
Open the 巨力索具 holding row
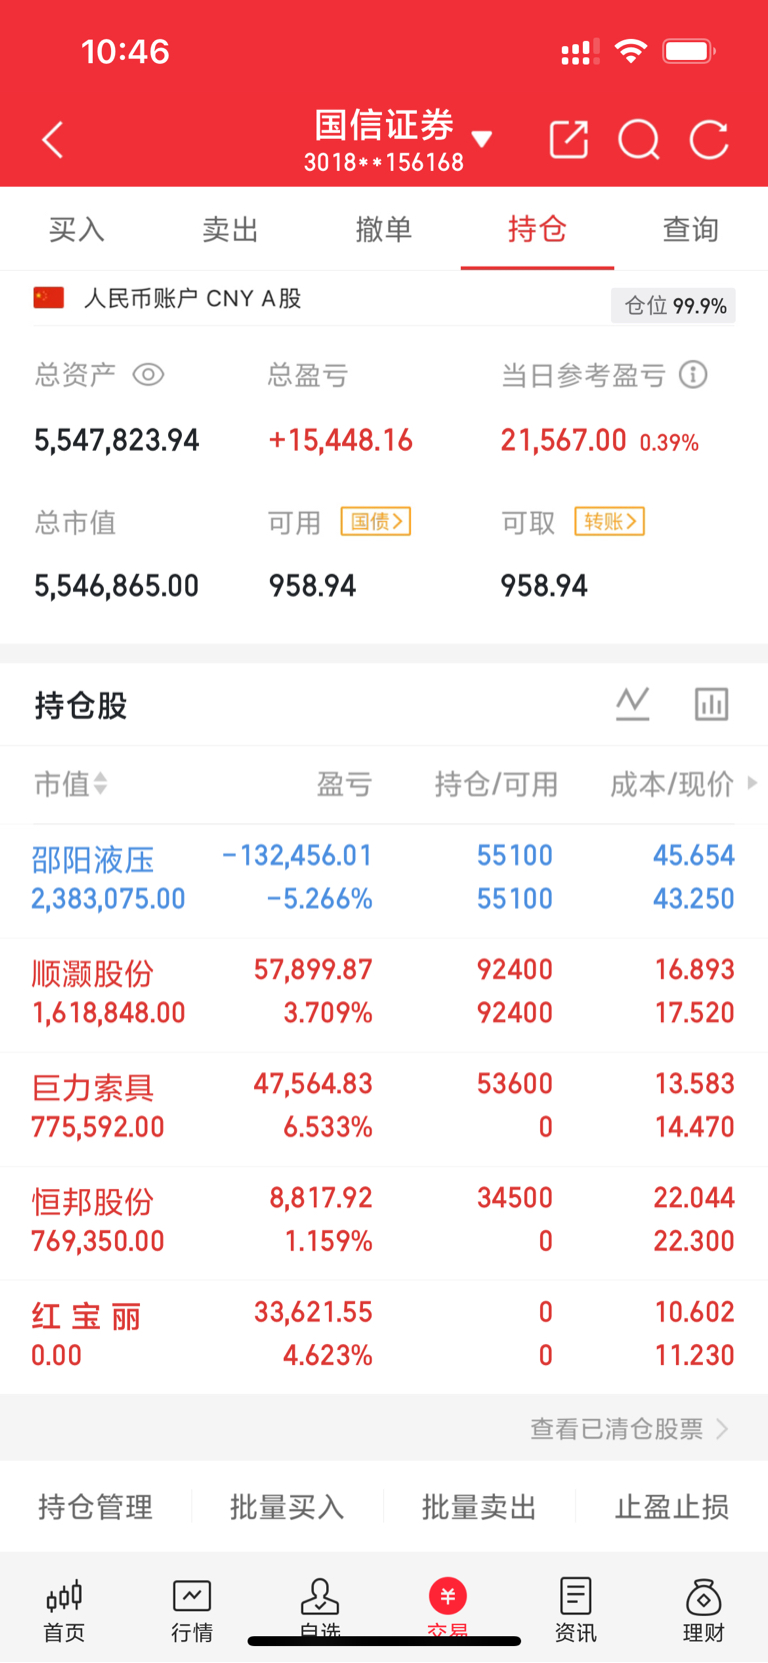pos(384,1108)
